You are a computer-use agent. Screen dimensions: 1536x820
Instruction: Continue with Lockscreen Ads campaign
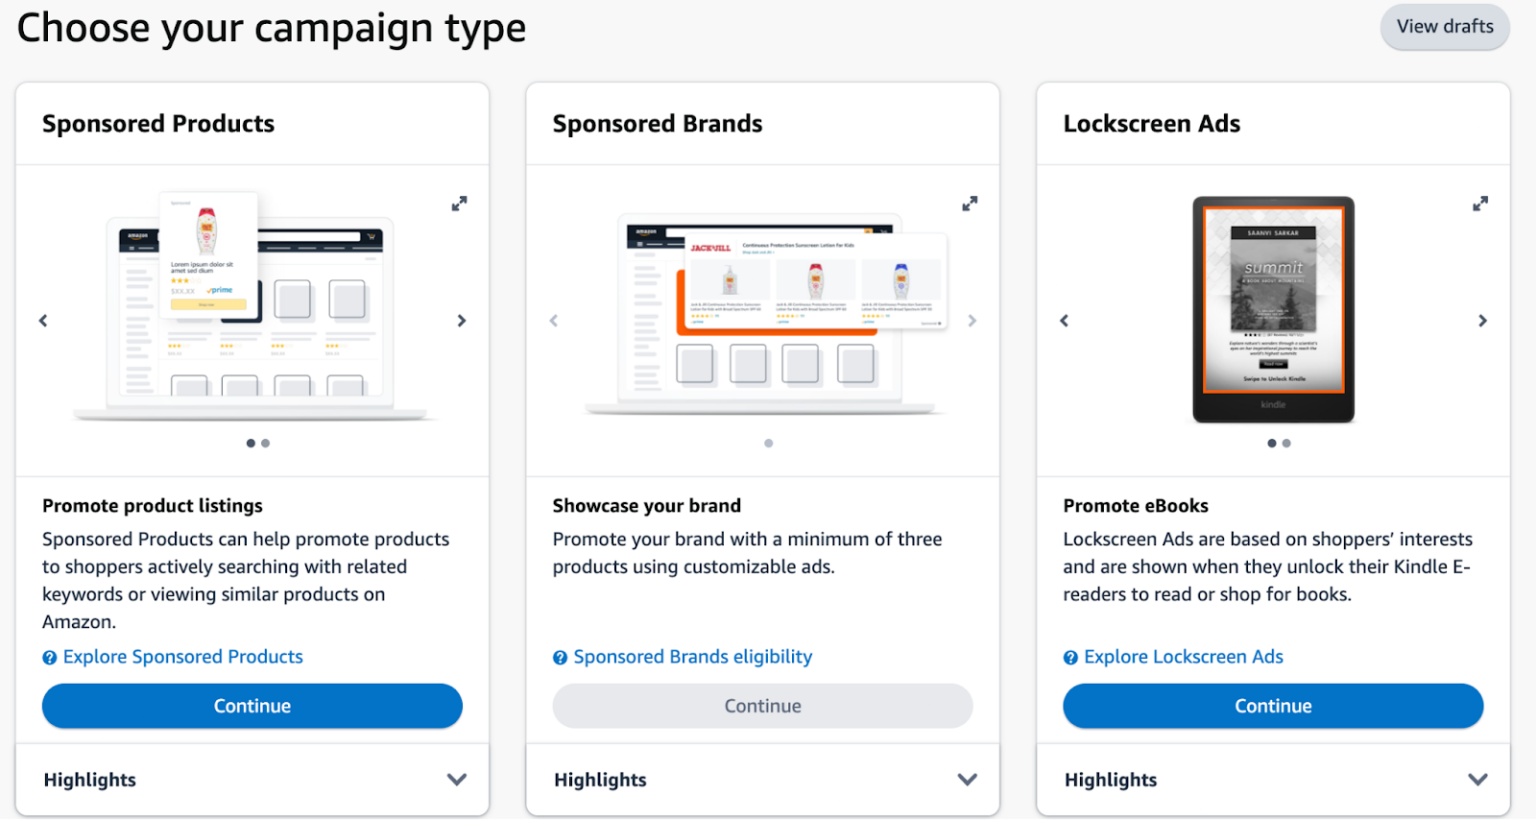(x=1273, y=706)
